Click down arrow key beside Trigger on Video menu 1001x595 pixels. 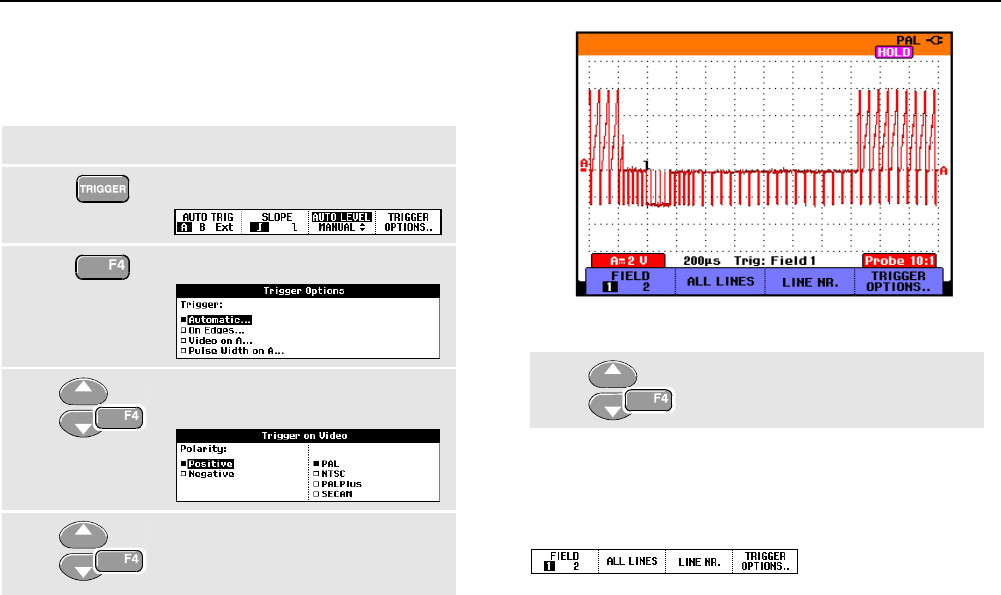click(x=80, y=425)
